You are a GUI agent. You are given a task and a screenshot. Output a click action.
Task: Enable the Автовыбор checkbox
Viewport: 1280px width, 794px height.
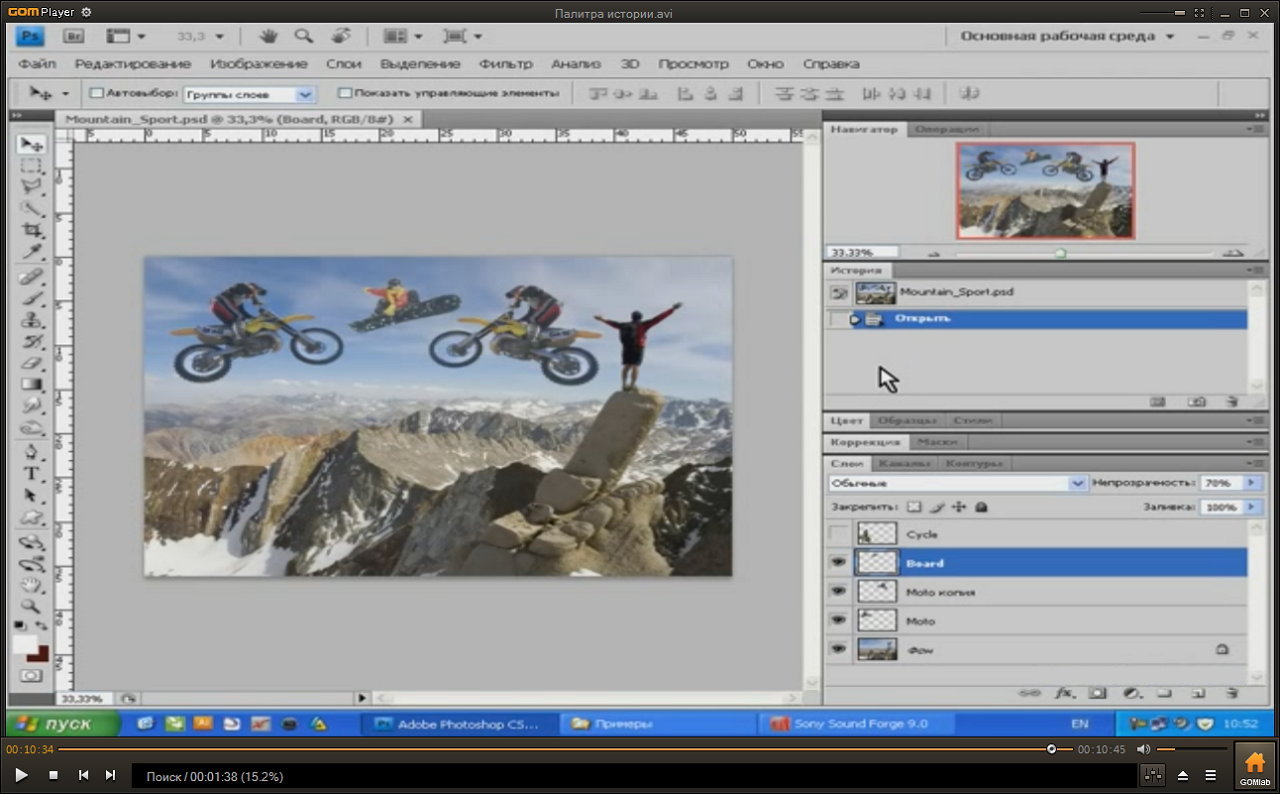(97, 93)
